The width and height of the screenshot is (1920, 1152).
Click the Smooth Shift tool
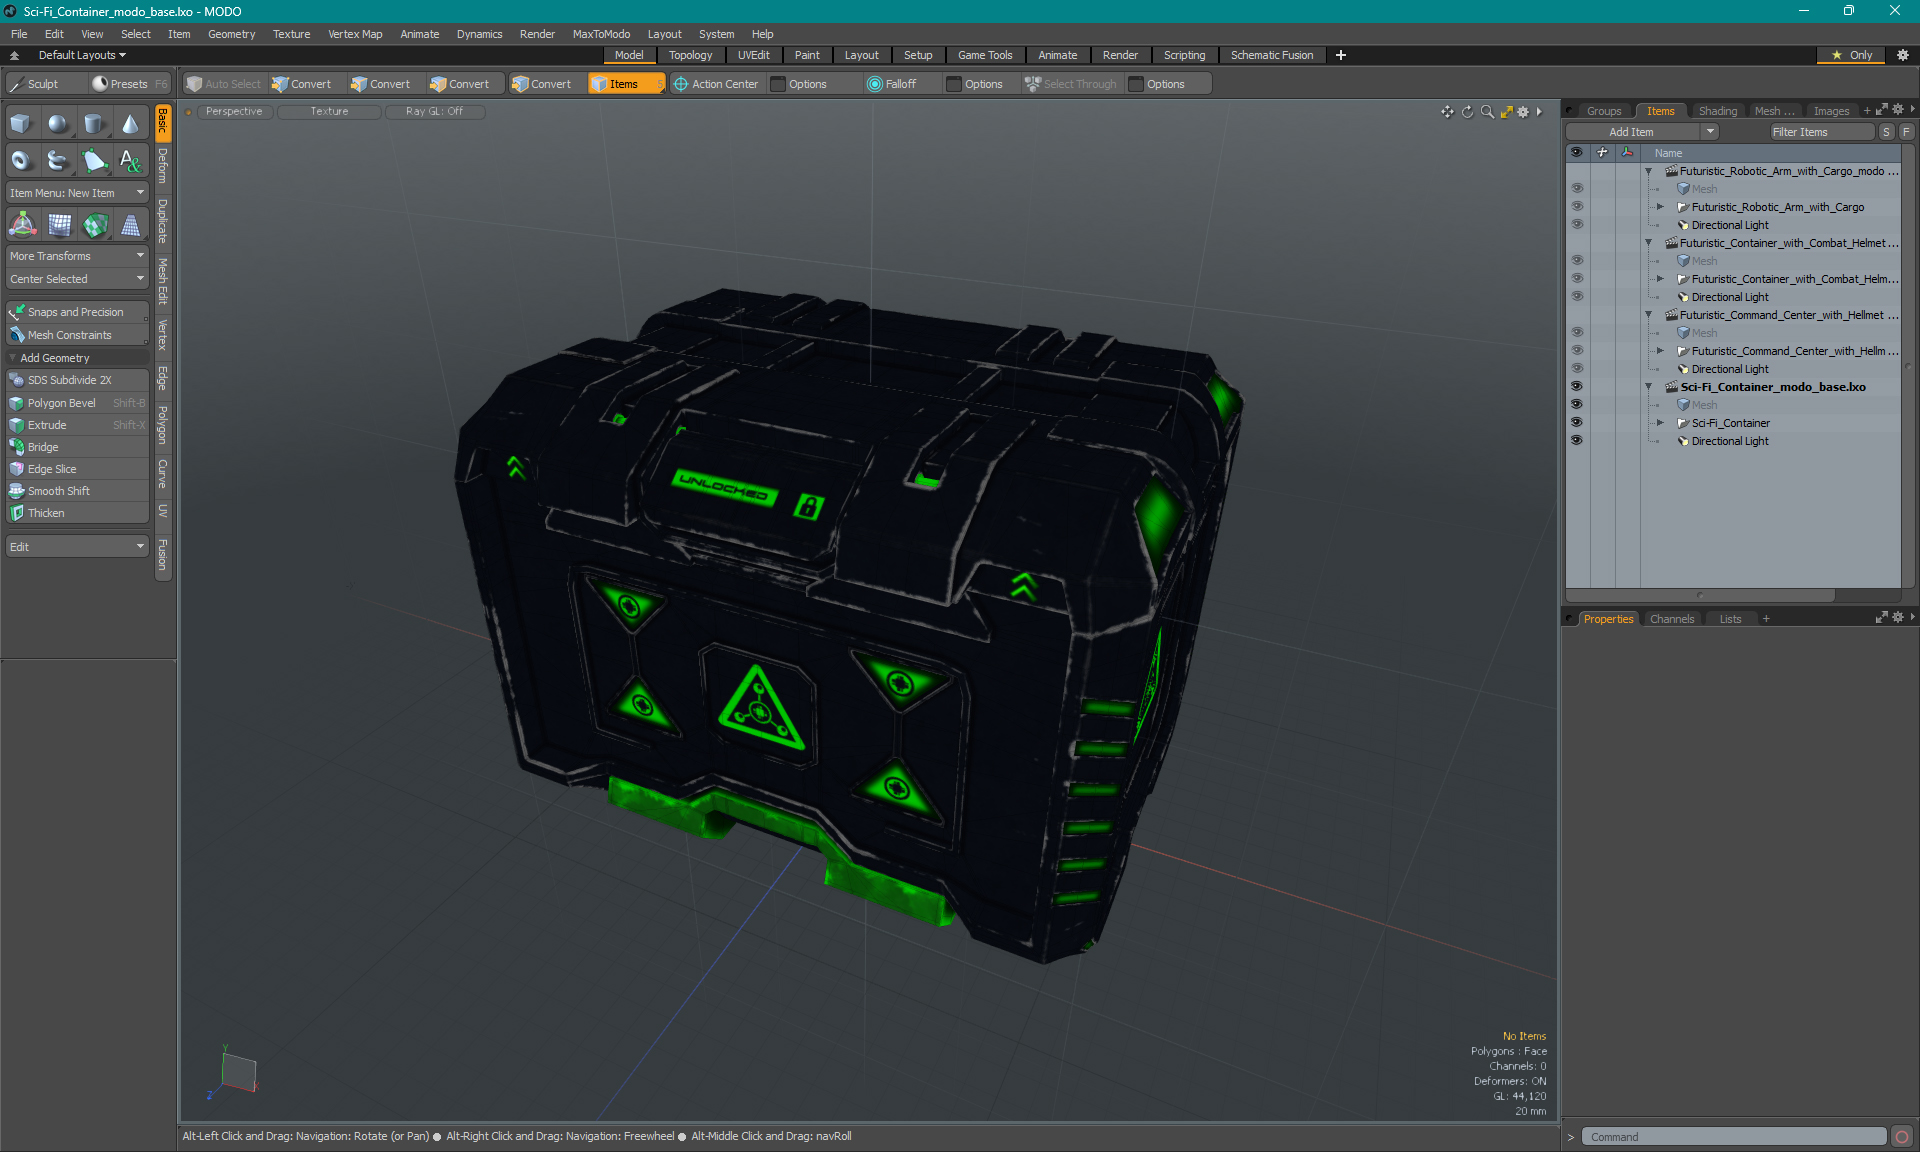[58, 491]
